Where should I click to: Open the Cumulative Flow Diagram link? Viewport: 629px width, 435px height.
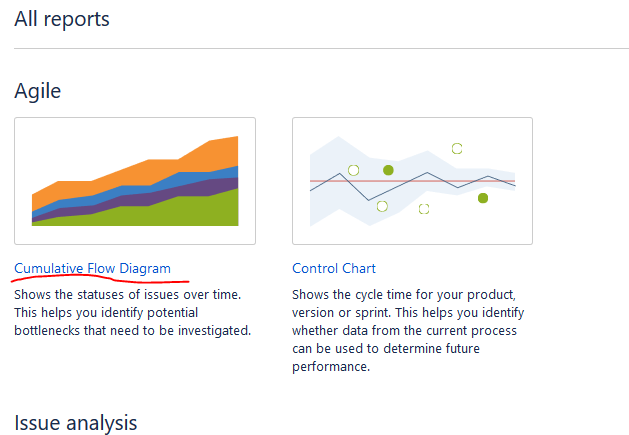point(92,268)
